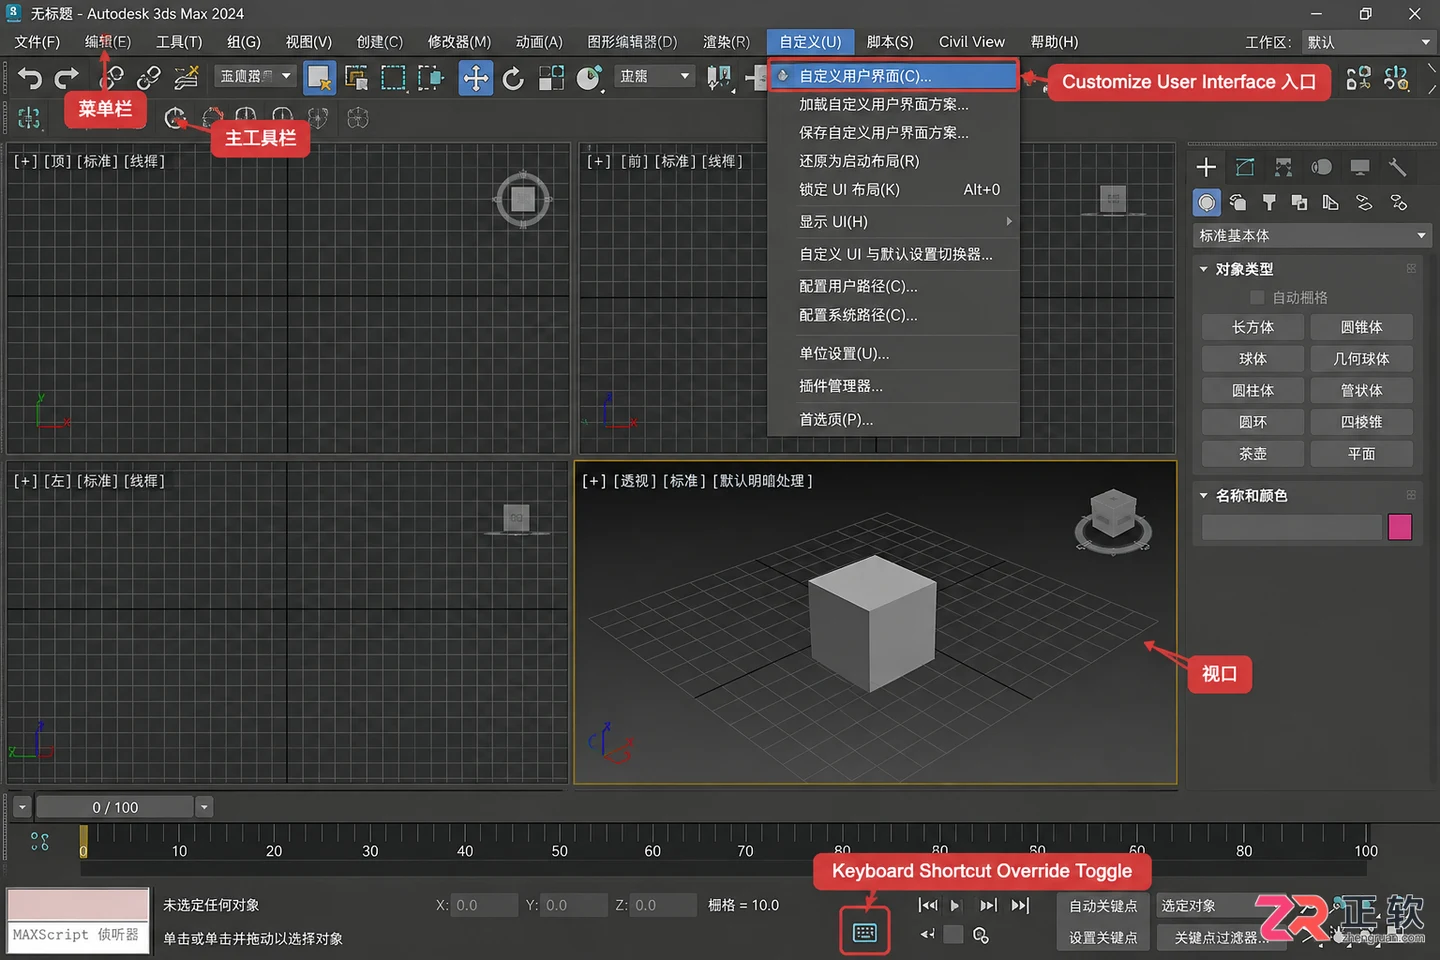Screen dimensions: 1440x960
Task: Select the Bind to Space Warp tool
Action: [186, 77]
